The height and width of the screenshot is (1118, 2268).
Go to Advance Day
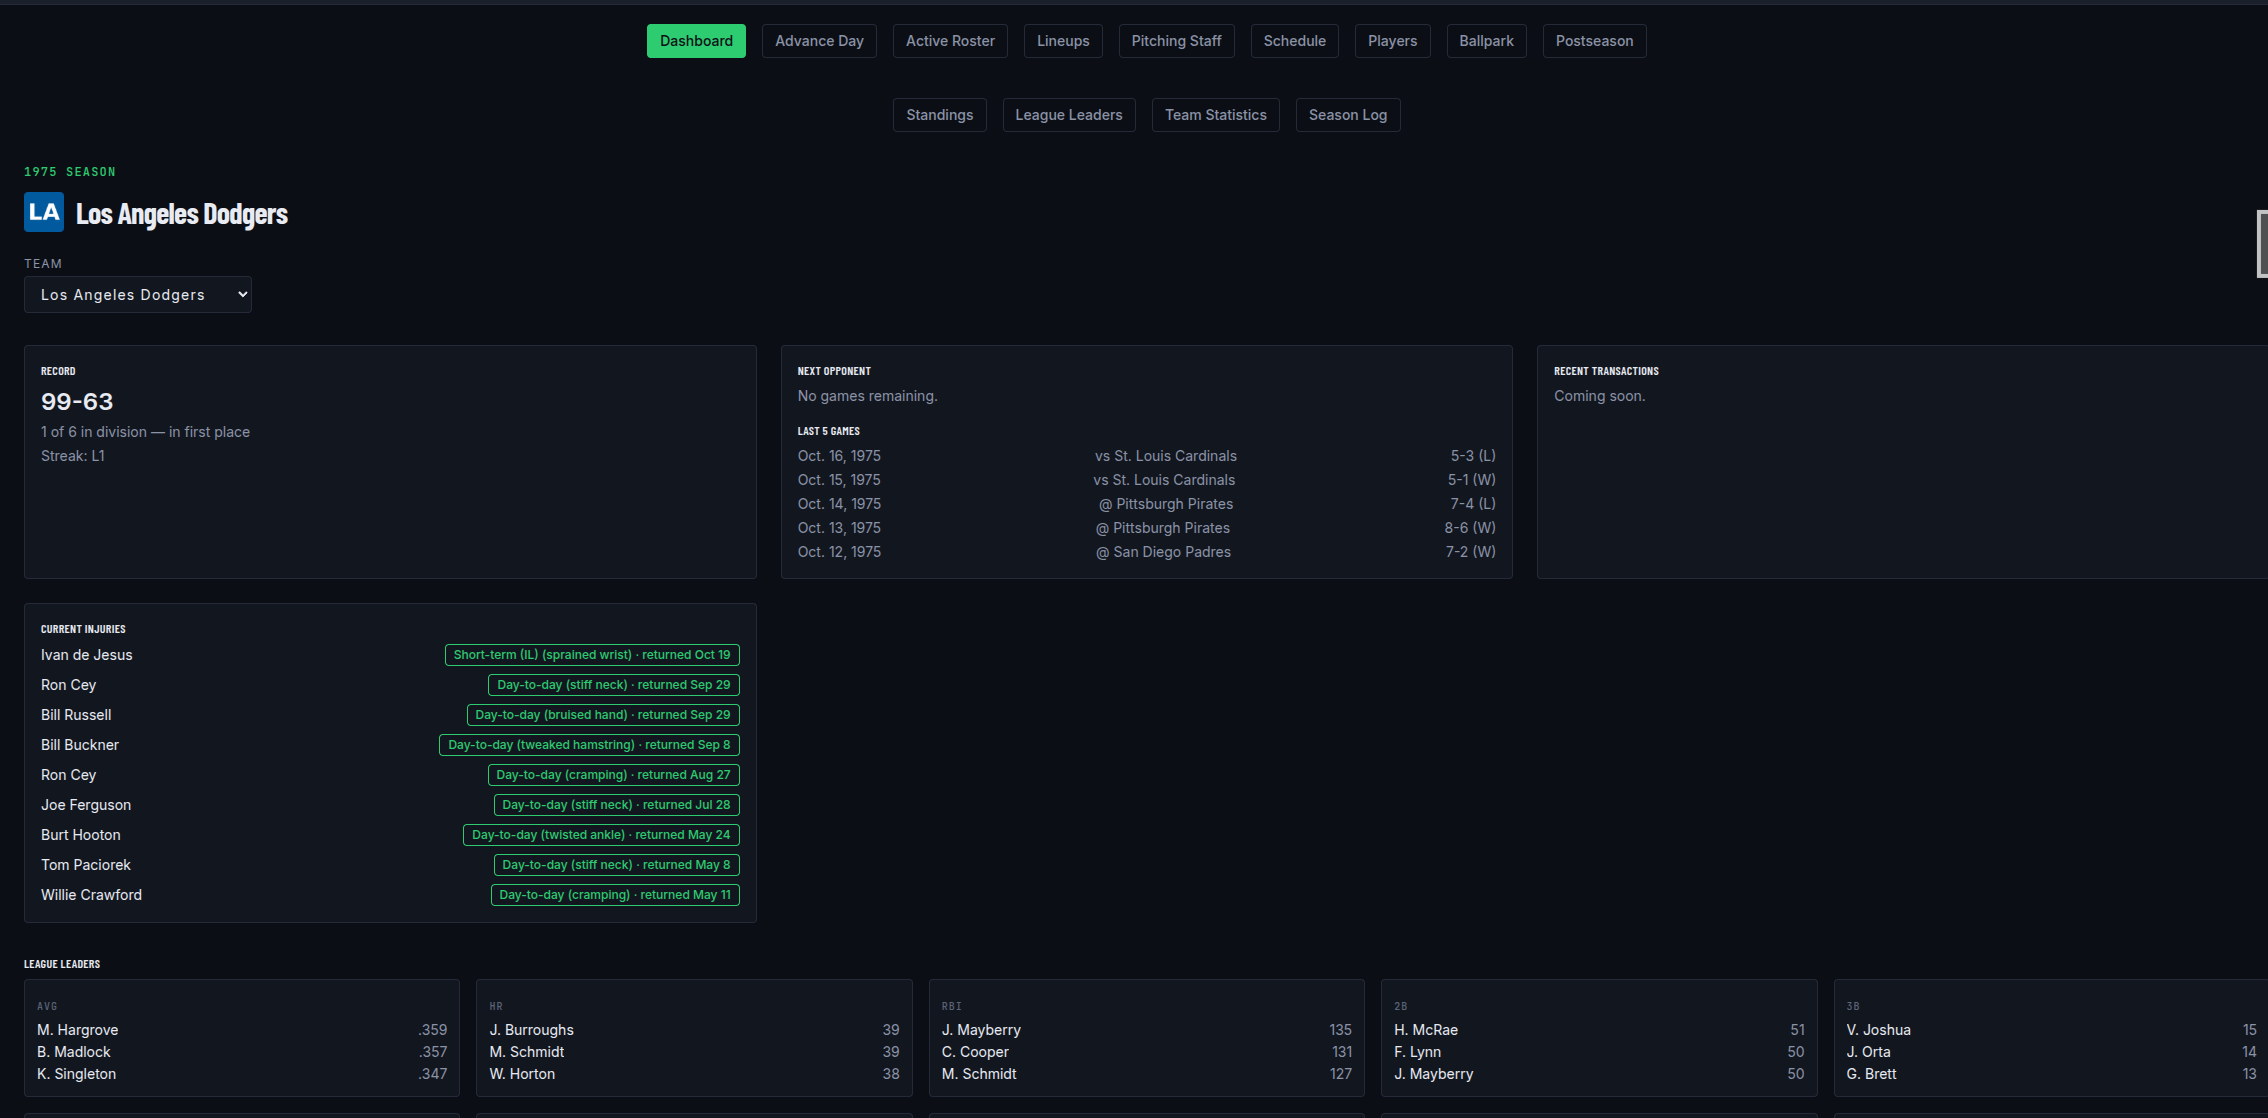pos(819,41)
